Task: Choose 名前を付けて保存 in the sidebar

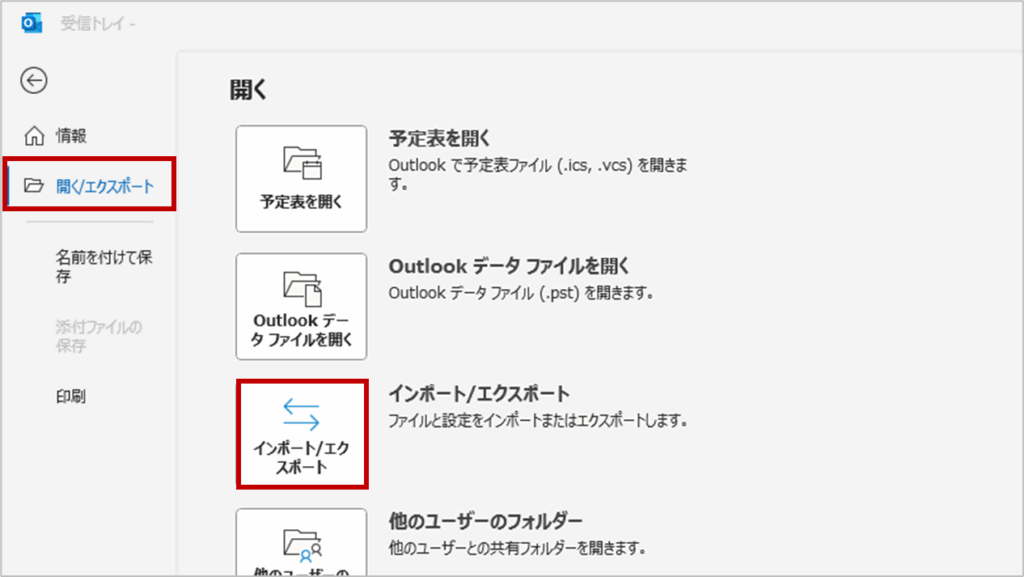Action: [103, 267]
